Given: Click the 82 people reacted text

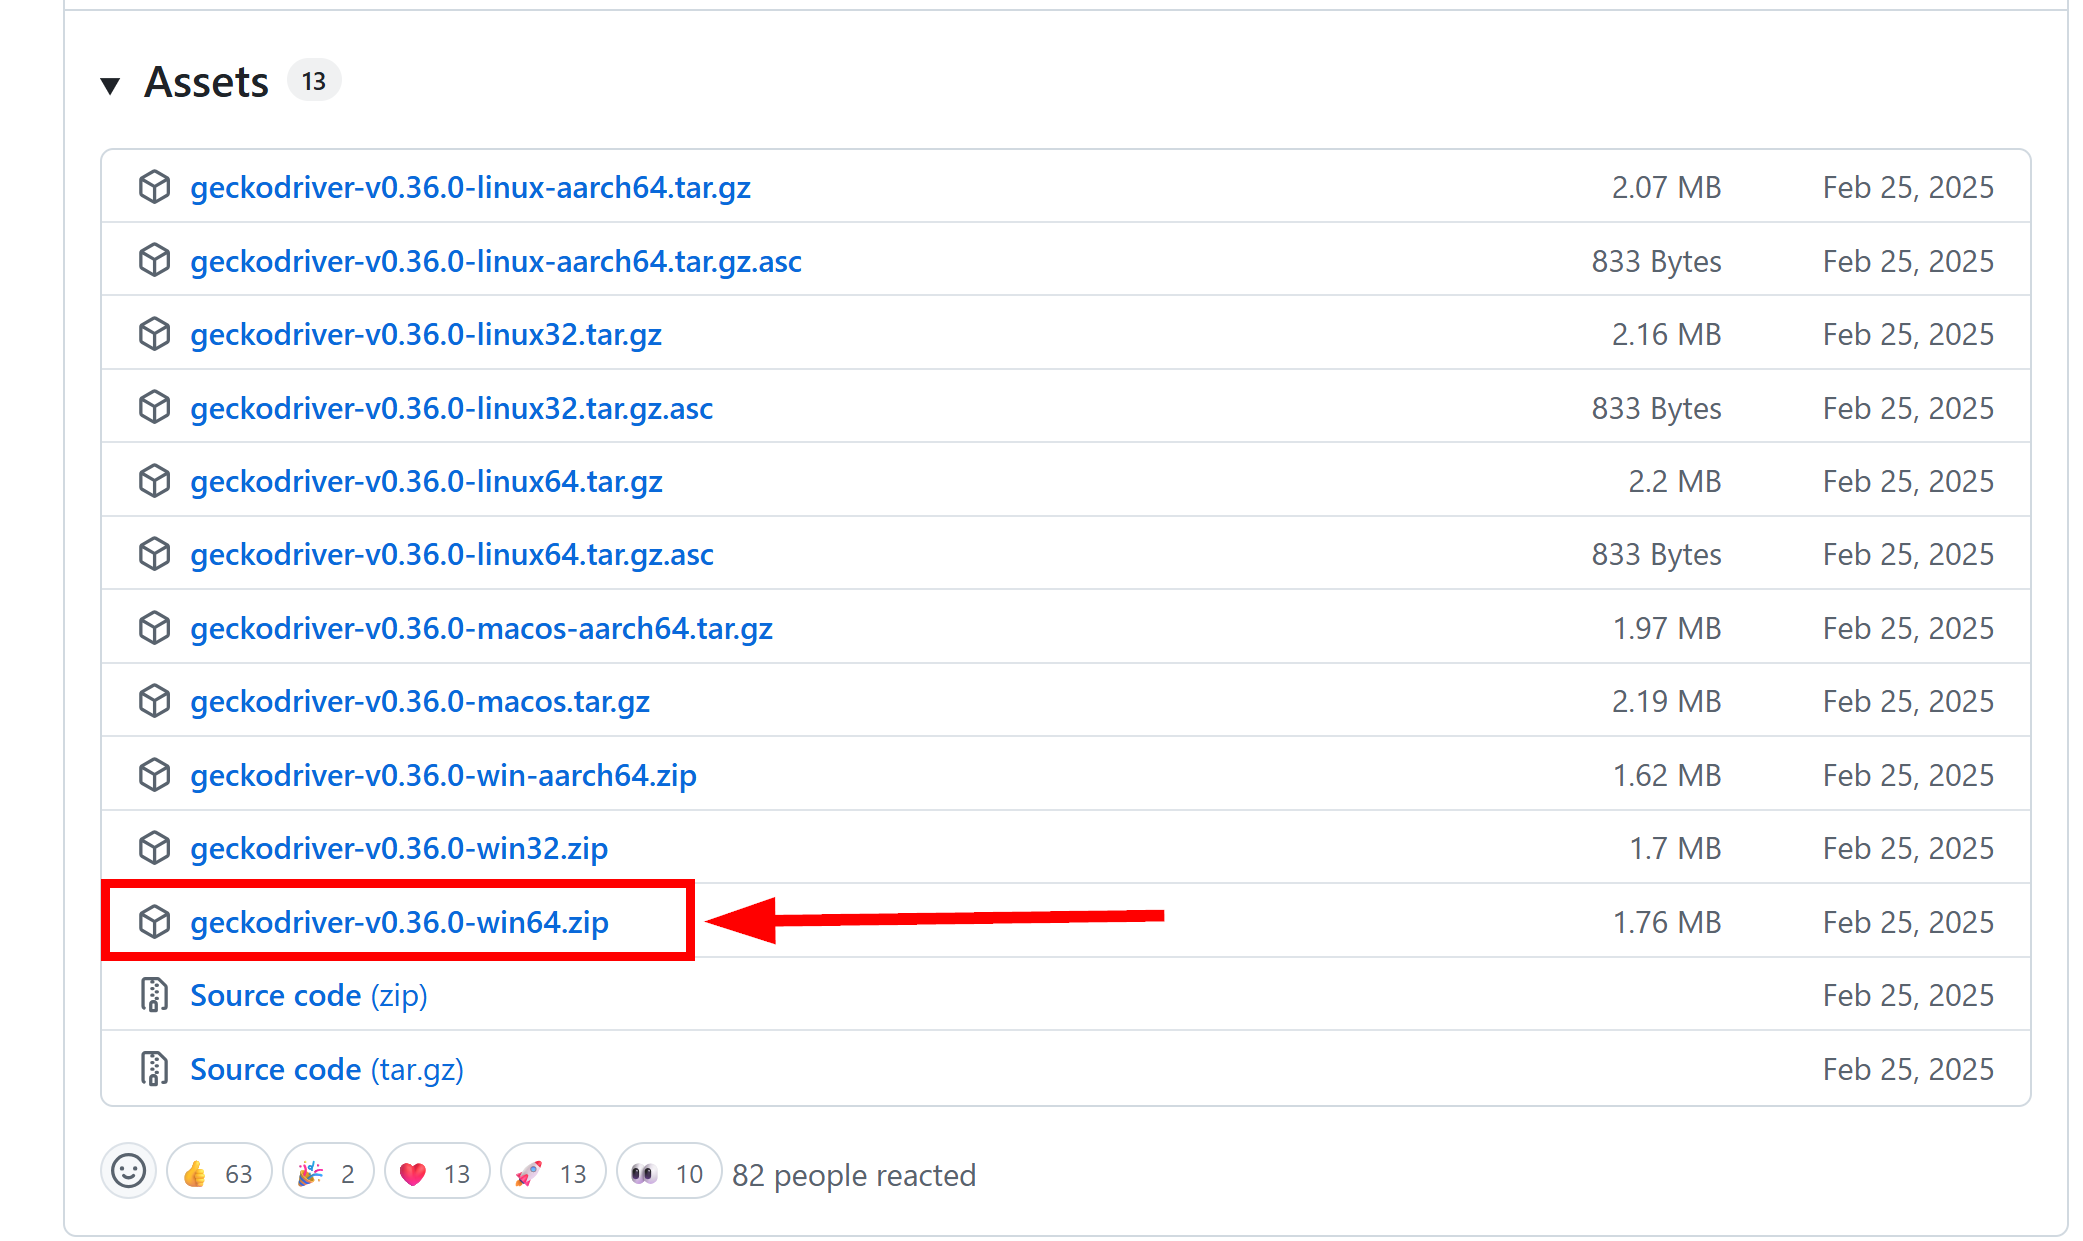Looking at the screenshot, I should (854, 1175).
